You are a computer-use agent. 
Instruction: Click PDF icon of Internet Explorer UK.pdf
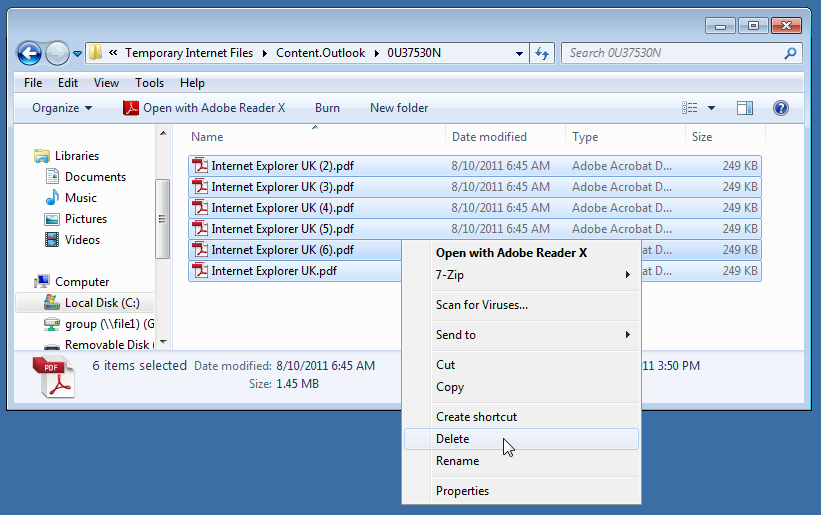coord(199,270)
